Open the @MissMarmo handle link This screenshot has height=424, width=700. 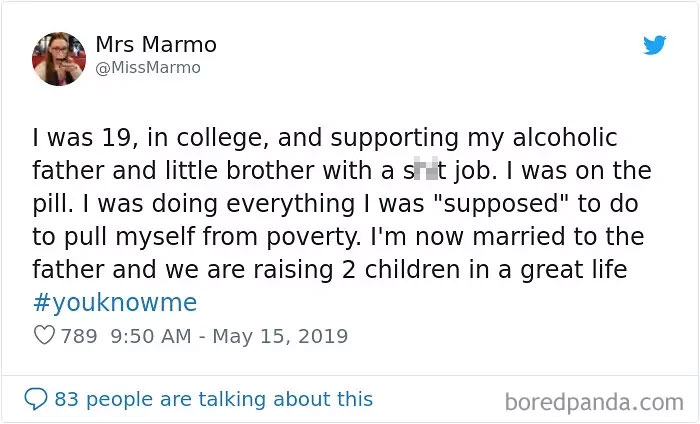tap(148, 68)
